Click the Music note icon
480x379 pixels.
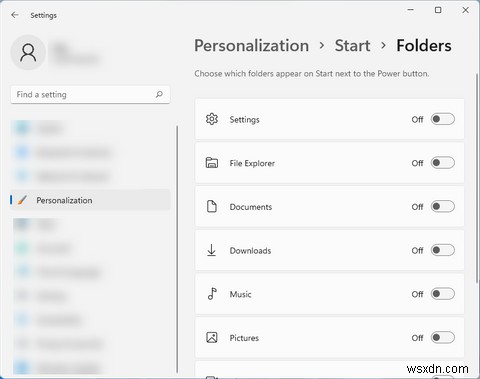pos(212,294)
